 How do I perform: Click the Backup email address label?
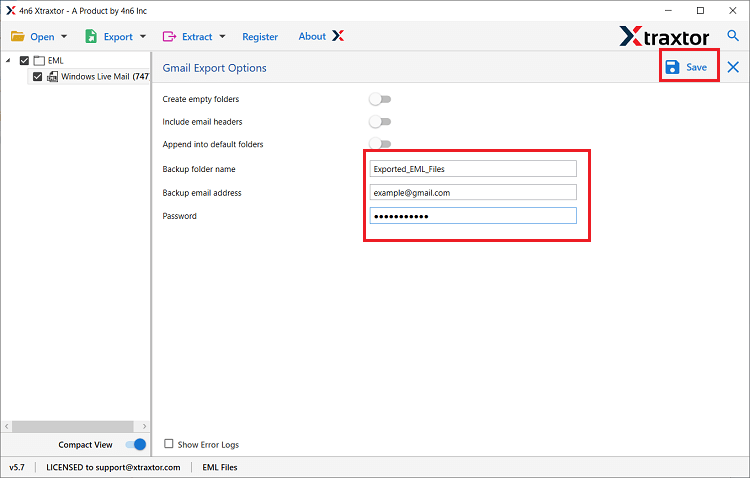[202, 193]
